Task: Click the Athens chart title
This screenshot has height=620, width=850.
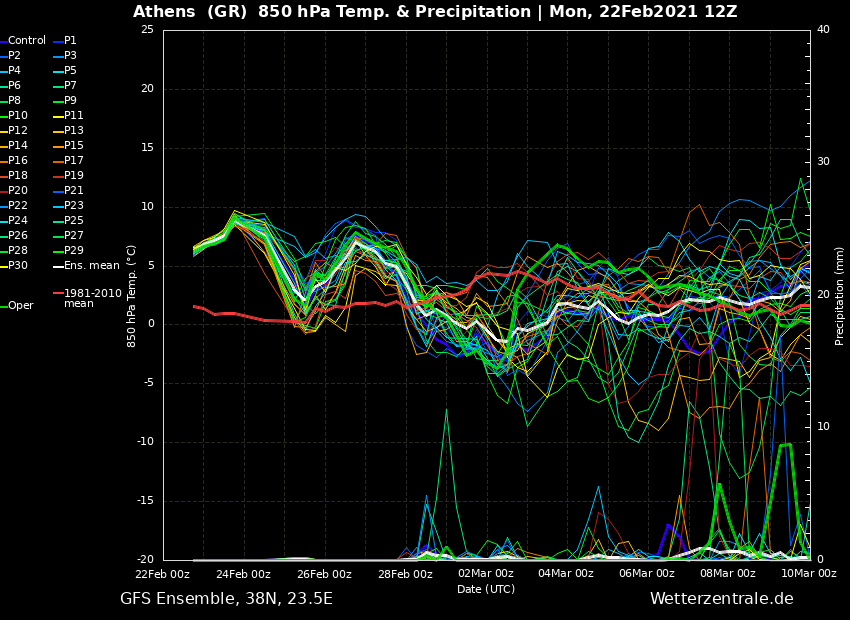Action: (435, 12)
